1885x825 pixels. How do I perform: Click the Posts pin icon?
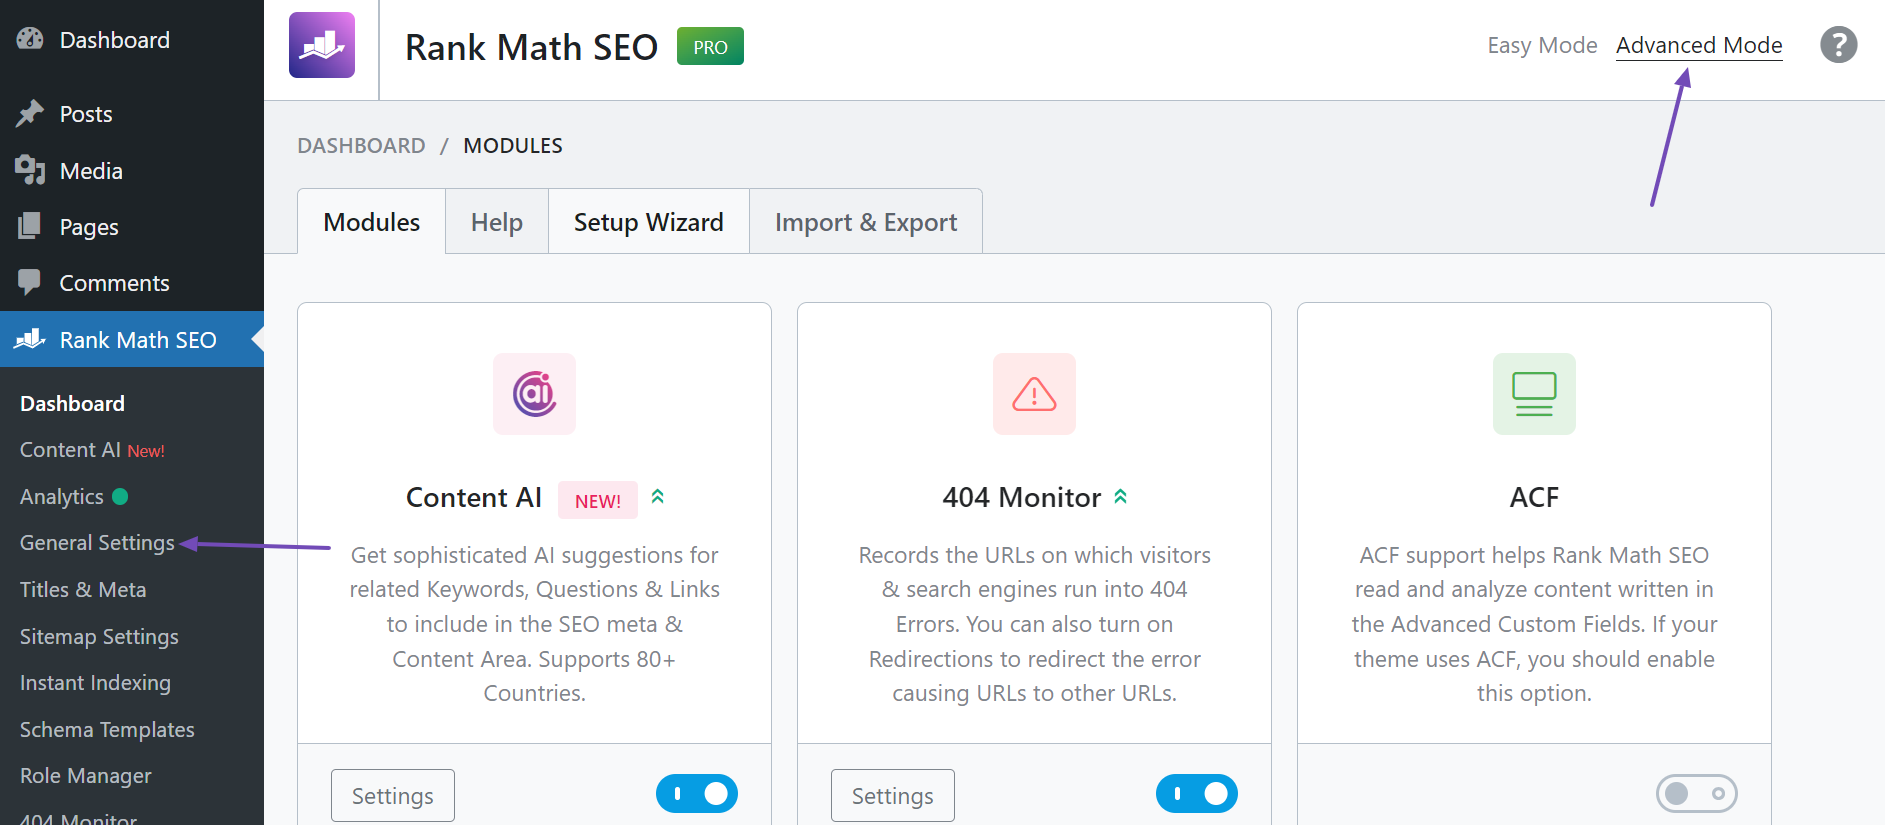[x=30, y=113]
